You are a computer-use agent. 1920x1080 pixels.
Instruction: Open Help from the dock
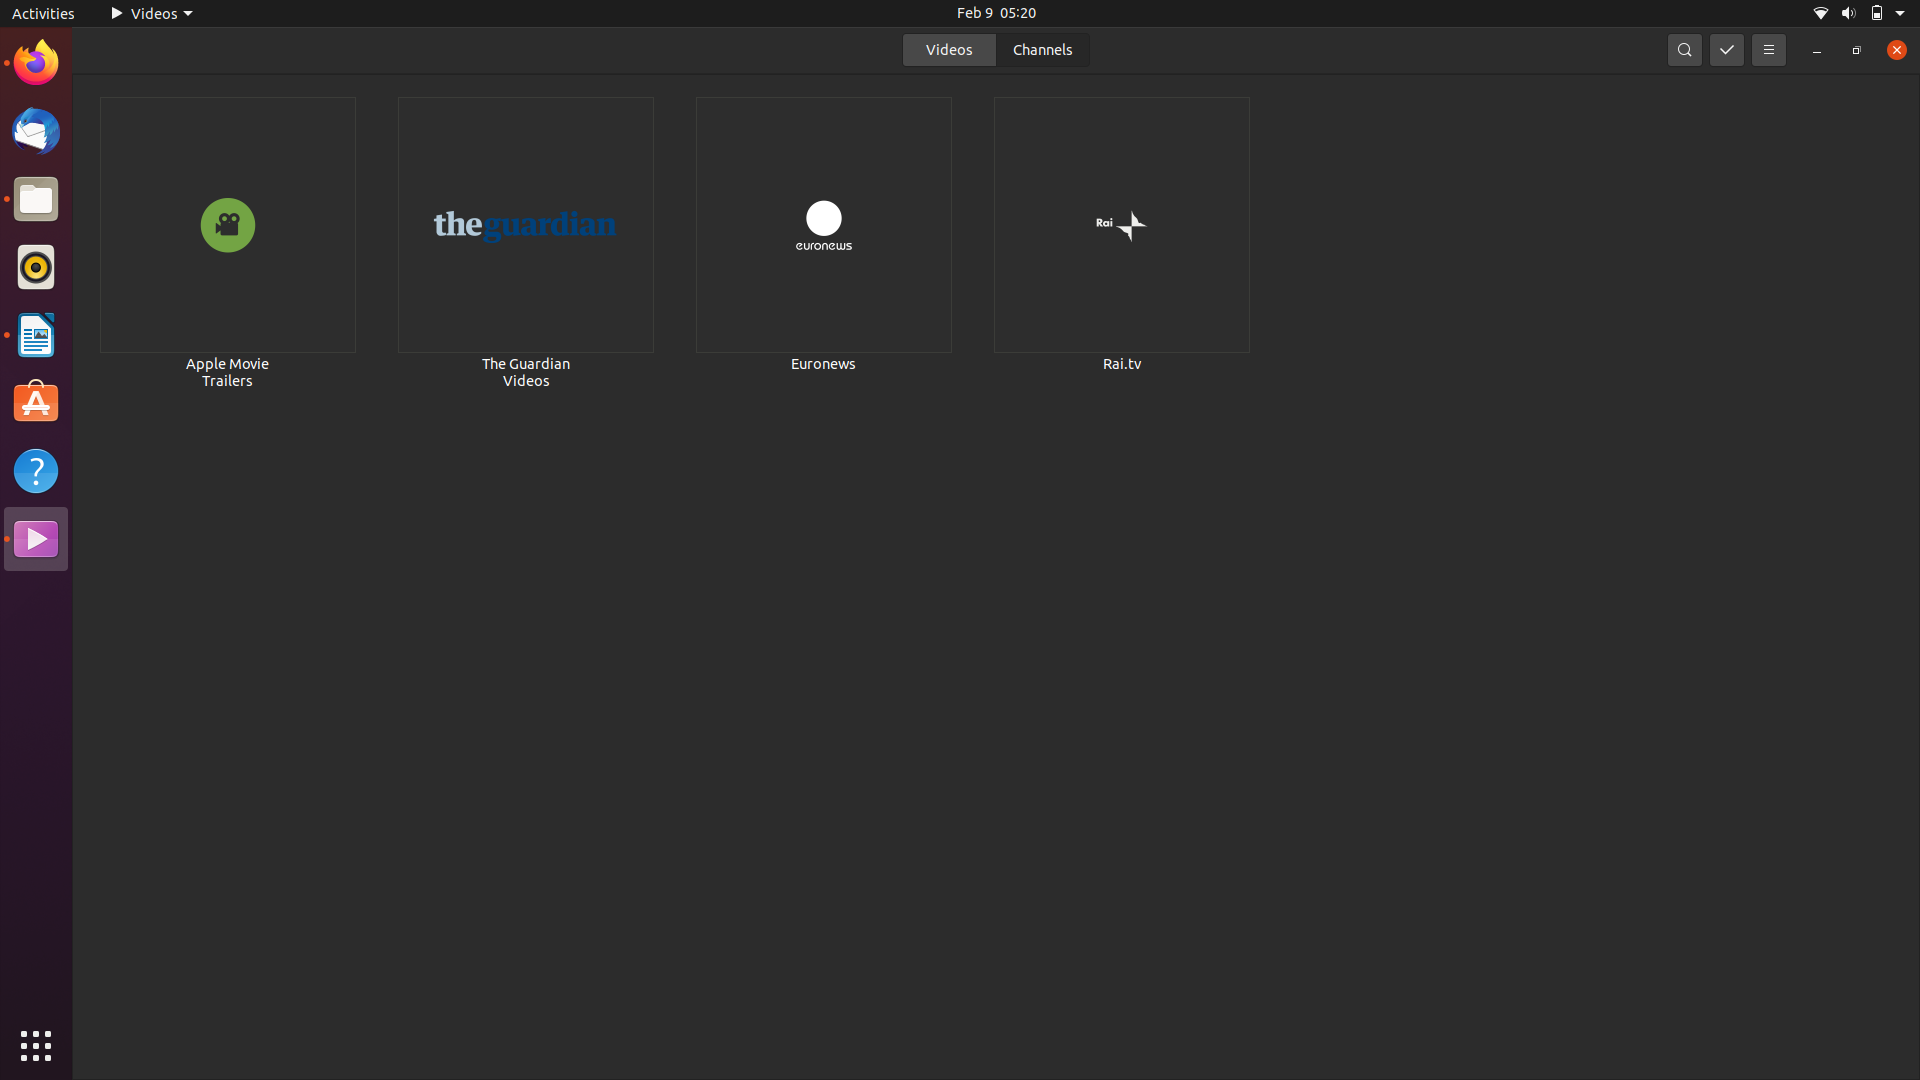tap(36, 471)
